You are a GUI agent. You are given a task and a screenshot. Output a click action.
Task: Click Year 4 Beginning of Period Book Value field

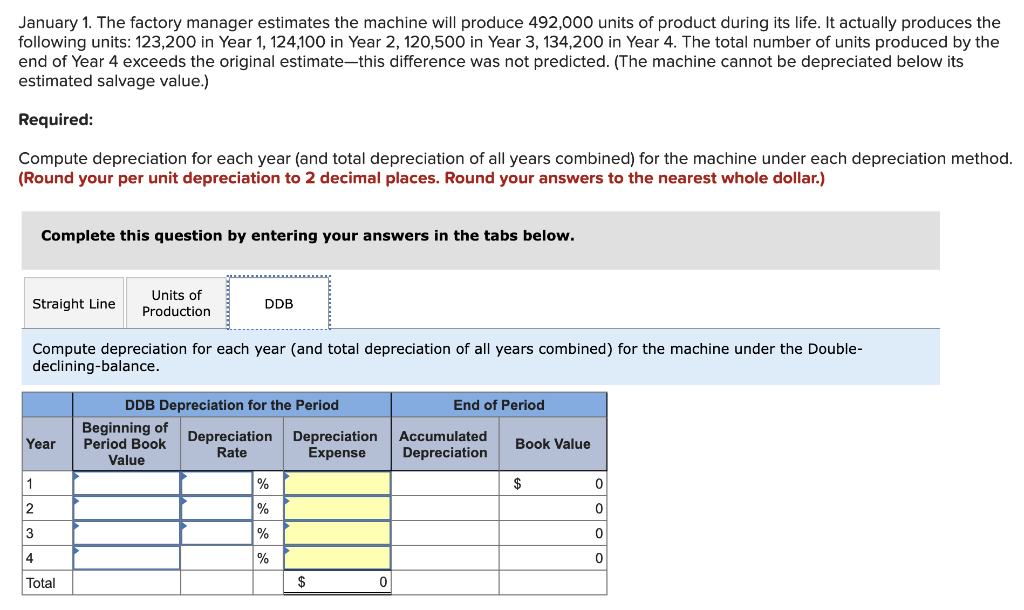pyautogui.click(x=125, y=558)
